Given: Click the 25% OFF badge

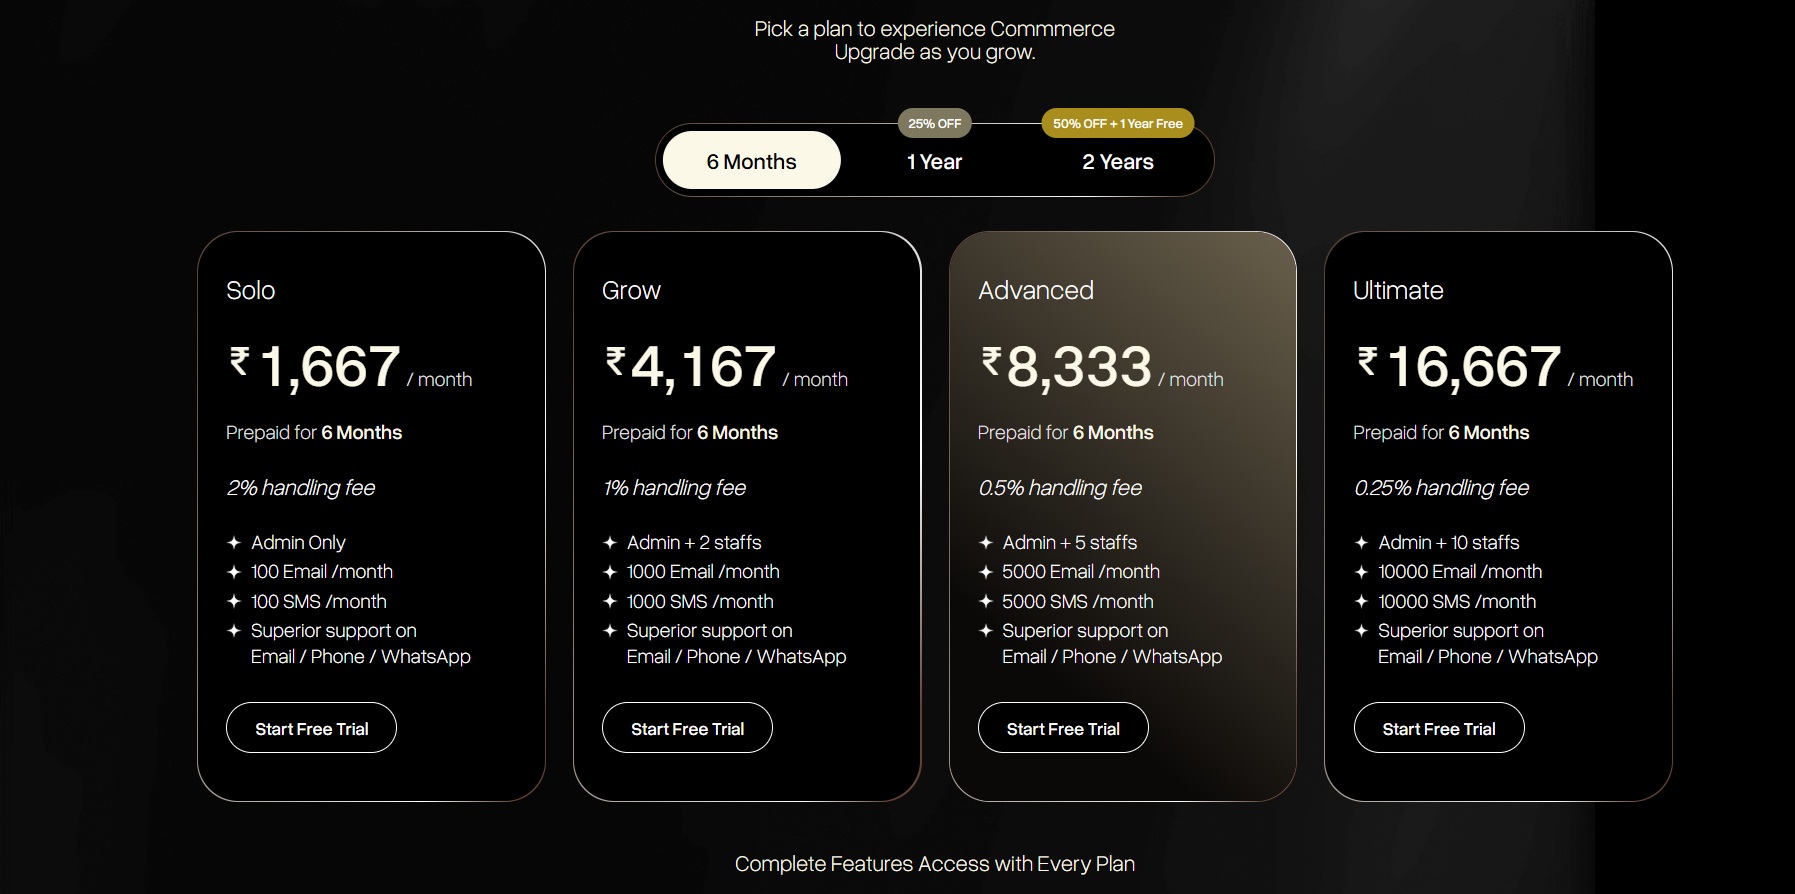Looking at the screenshot, I should point(935,123).
